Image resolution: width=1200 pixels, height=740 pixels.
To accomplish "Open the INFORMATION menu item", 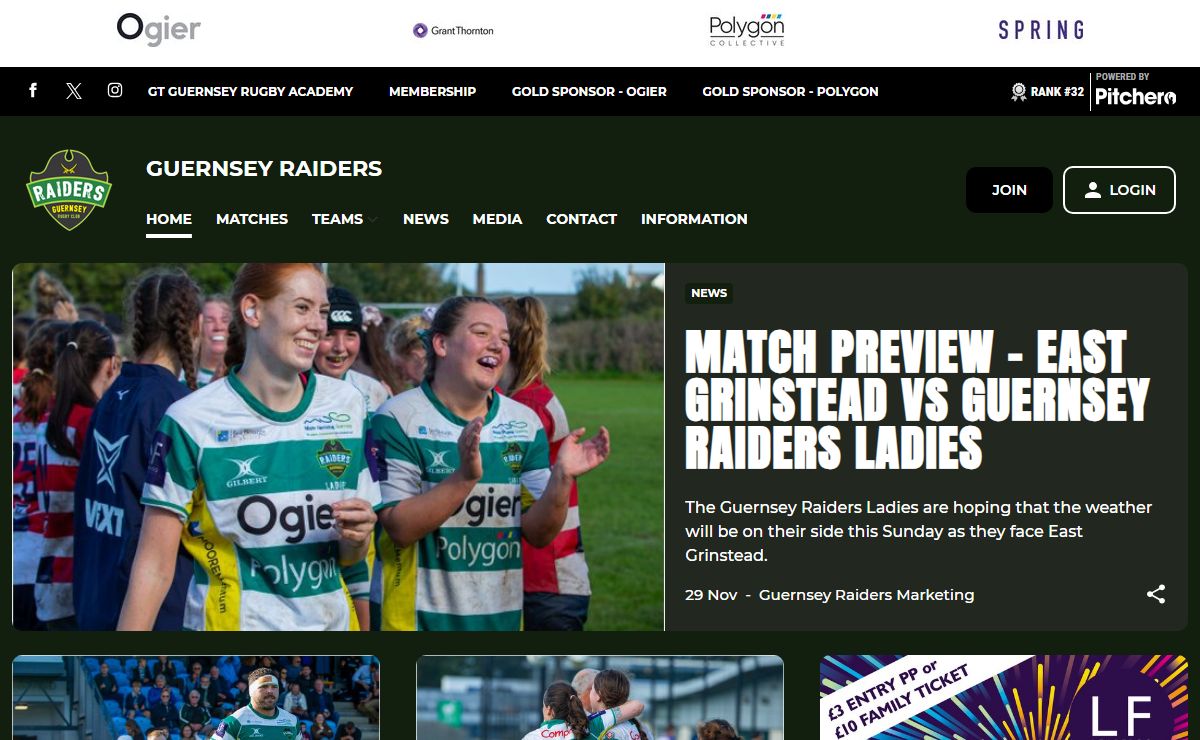I will pyautogui.click(x=694, y=219).
